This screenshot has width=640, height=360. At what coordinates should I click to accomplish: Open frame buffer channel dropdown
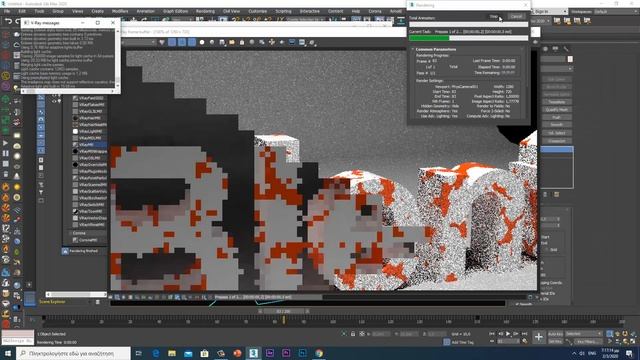coord(139,42)
